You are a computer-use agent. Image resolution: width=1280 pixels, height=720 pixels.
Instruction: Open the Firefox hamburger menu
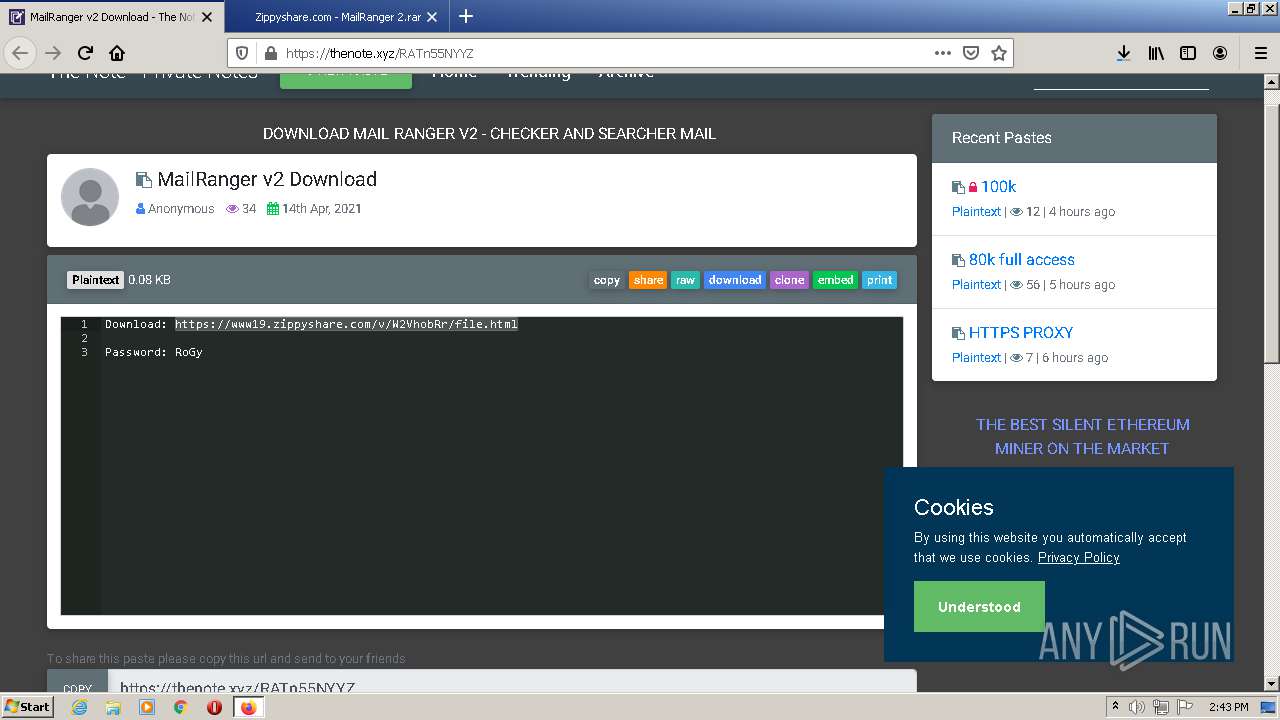click(1260, 53)
